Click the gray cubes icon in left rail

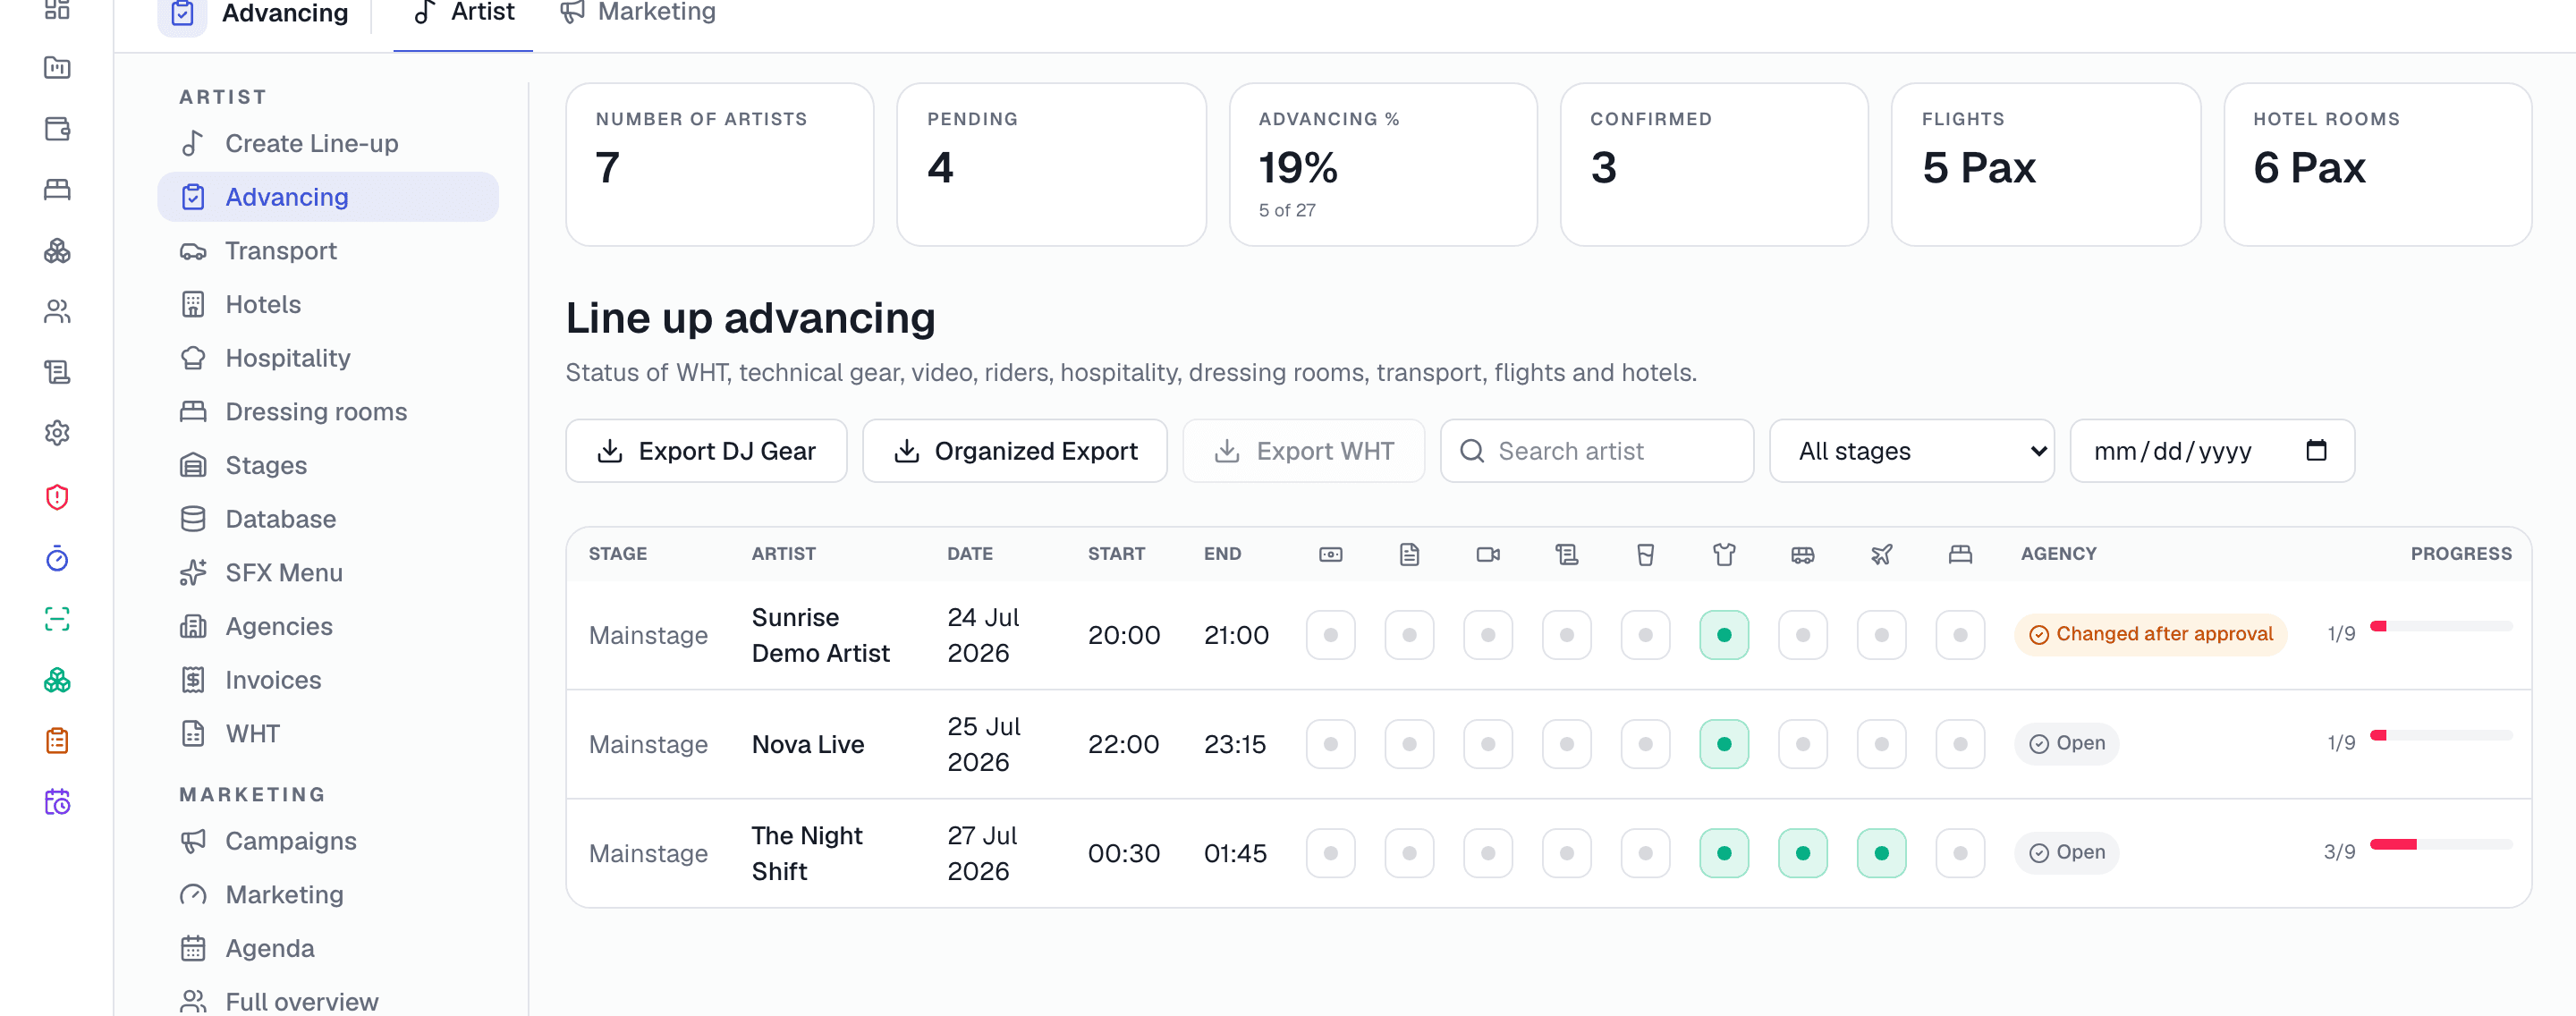click(57, 251)
